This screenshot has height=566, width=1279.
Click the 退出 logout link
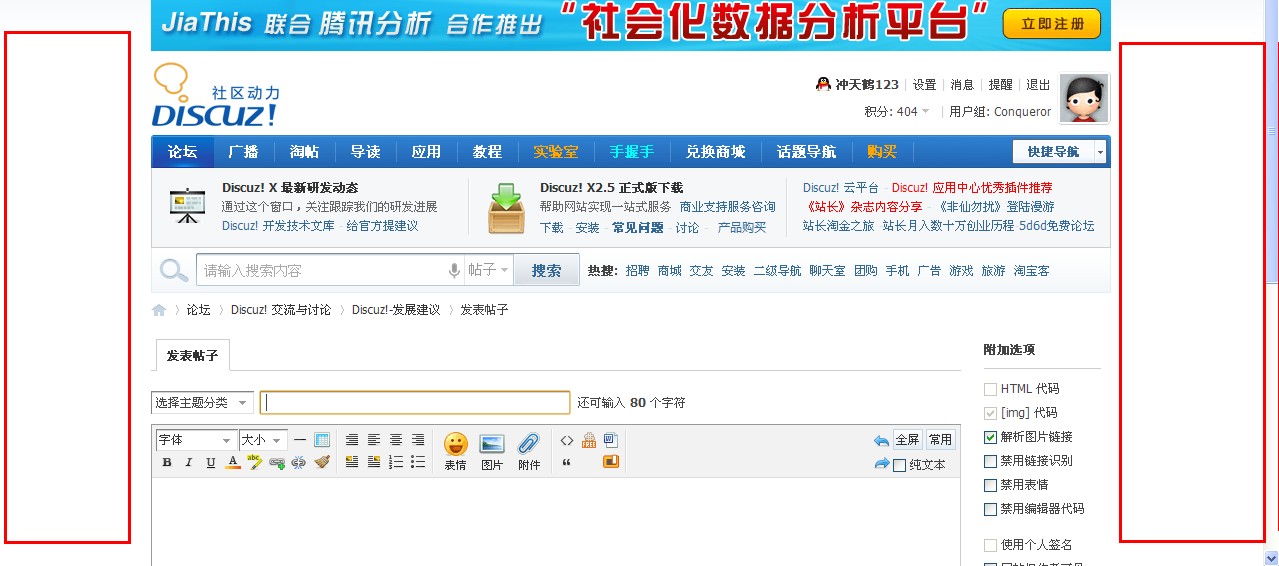1038,85
